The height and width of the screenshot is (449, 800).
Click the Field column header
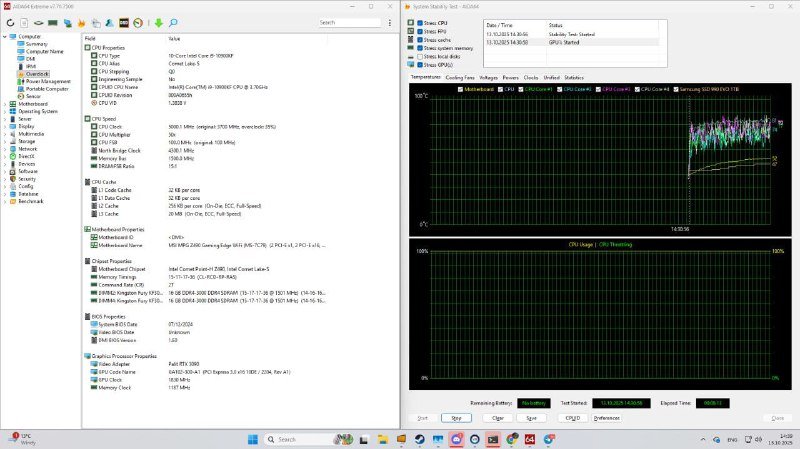(x=90, y=39)
